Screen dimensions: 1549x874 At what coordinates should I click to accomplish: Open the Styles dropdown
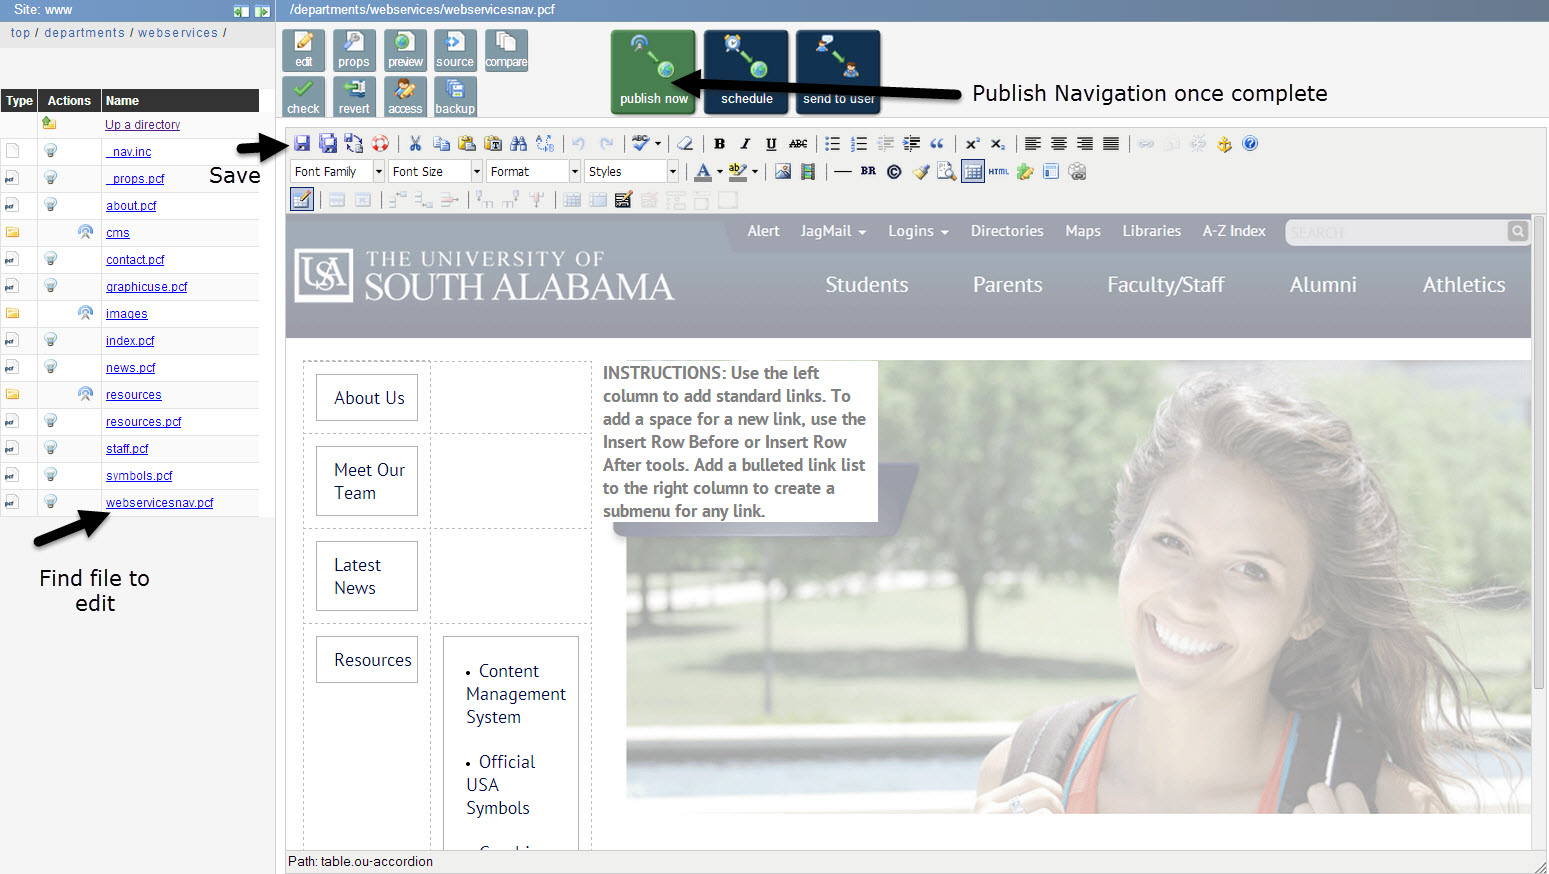point(632,172)
